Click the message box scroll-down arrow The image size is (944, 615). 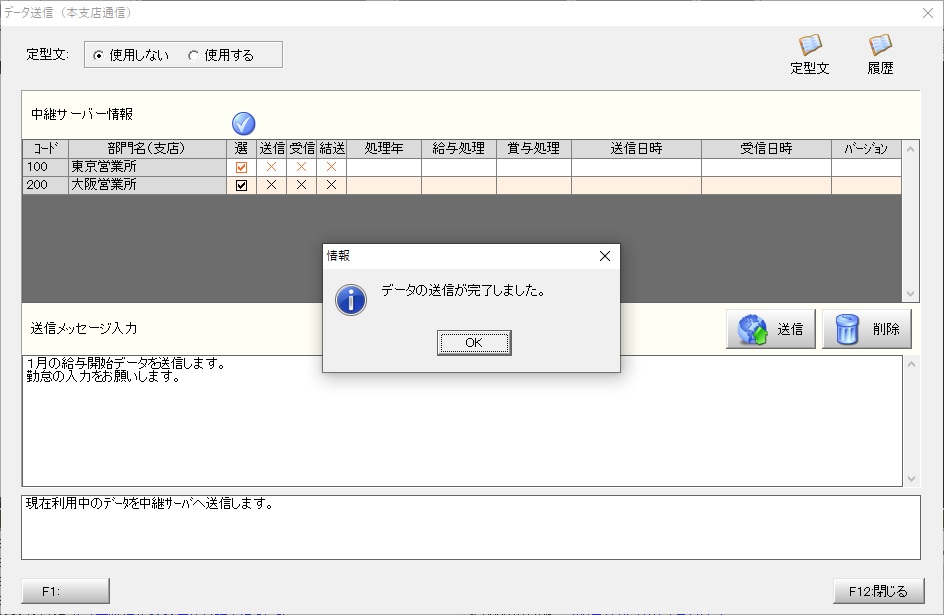point(911,479)
